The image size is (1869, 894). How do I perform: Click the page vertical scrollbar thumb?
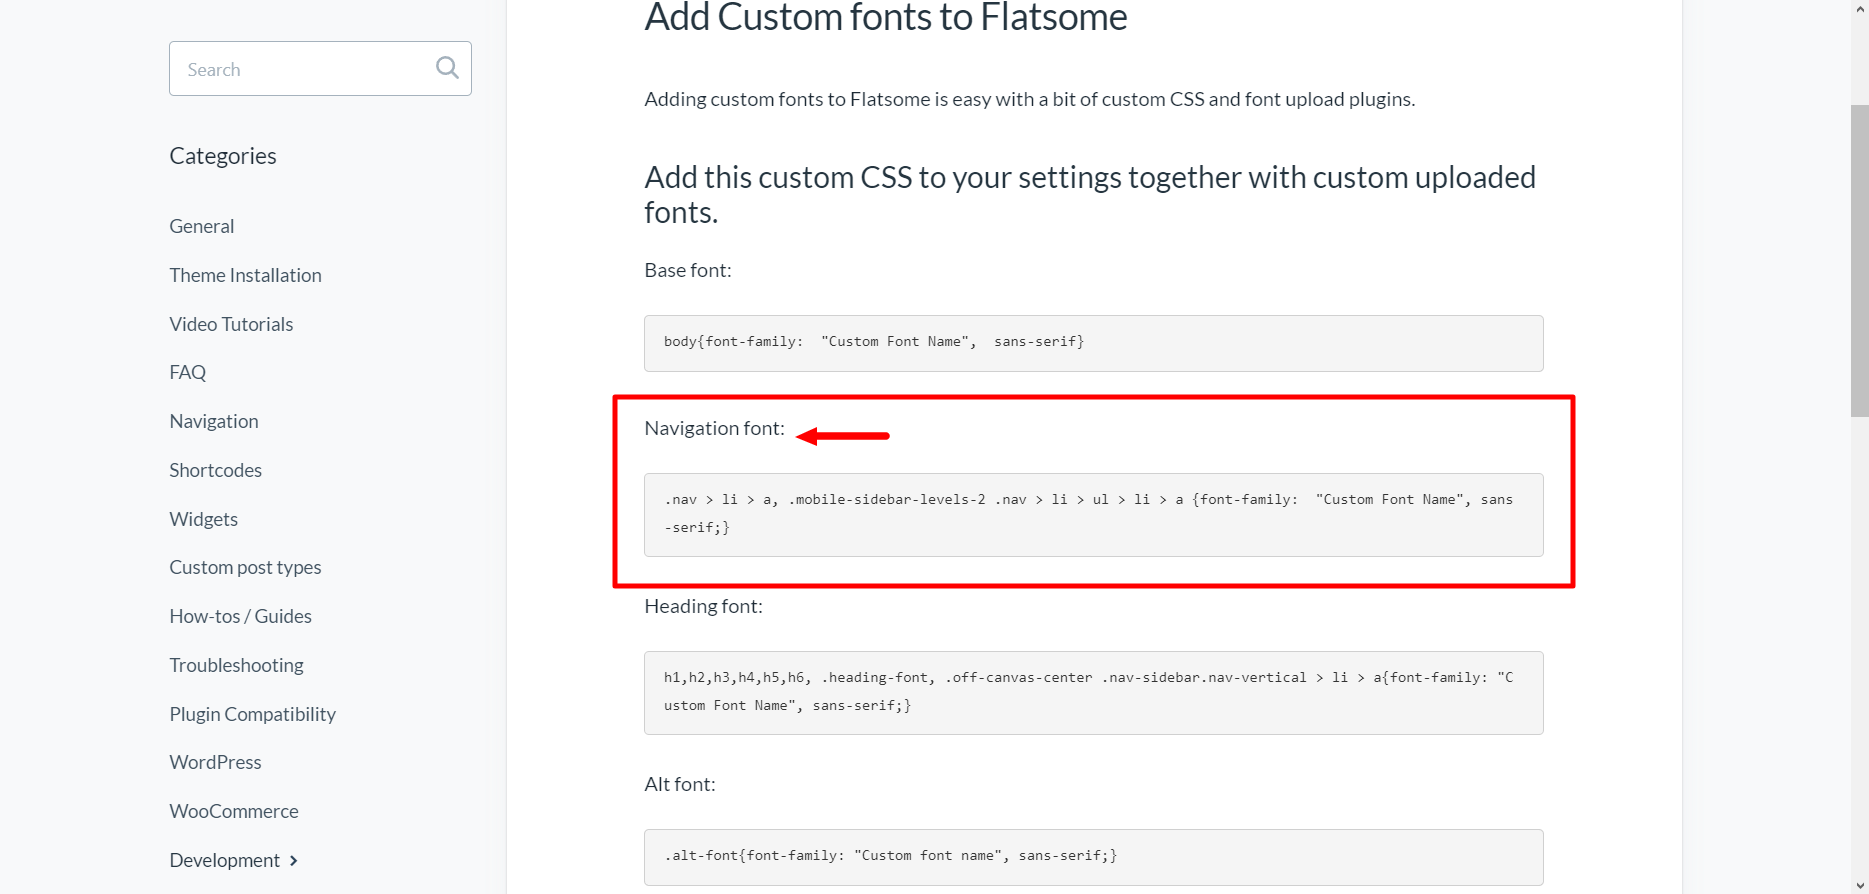click(1860, 260)
